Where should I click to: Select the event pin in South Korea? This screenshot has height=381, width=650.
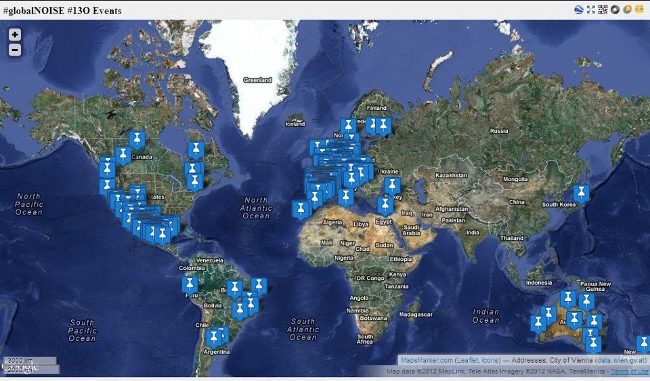click(581, 194)
